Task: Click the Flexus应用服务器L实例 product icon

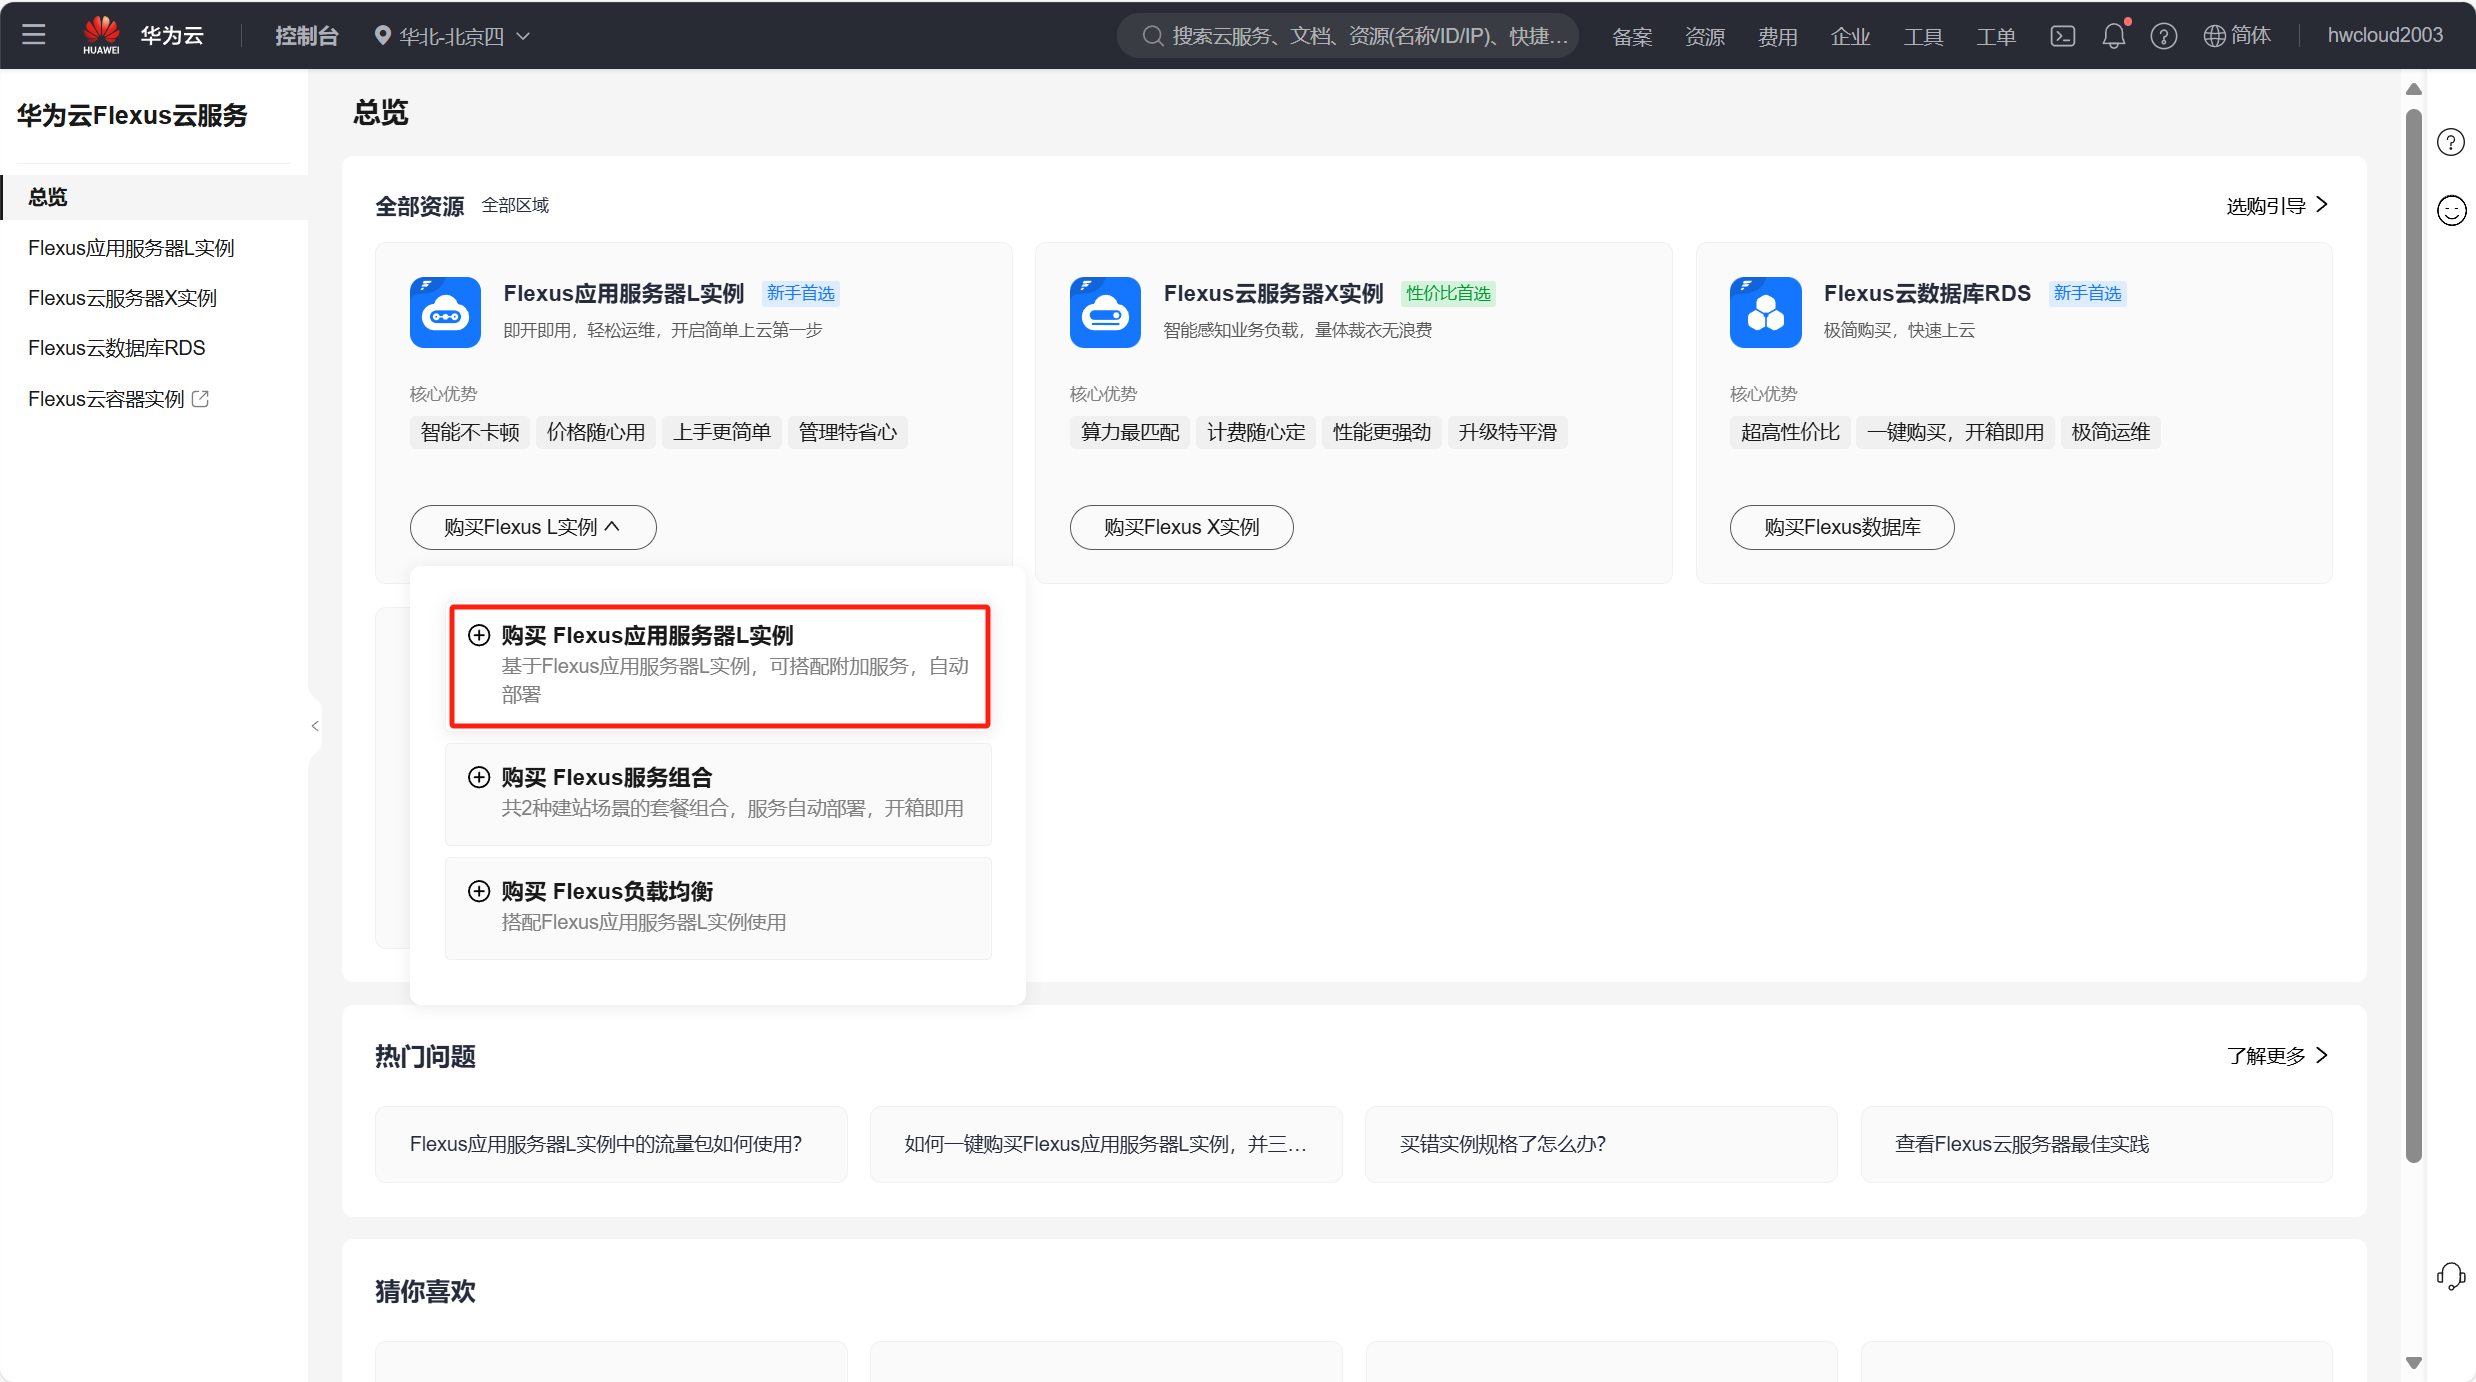Action: pyautogui.click(x=445, y=312)
